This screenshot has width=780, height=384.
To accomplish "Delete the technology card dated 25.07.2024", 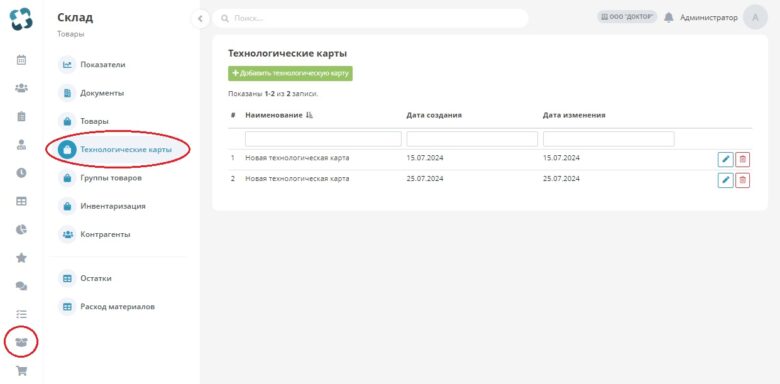I will (x=743, y=180).
